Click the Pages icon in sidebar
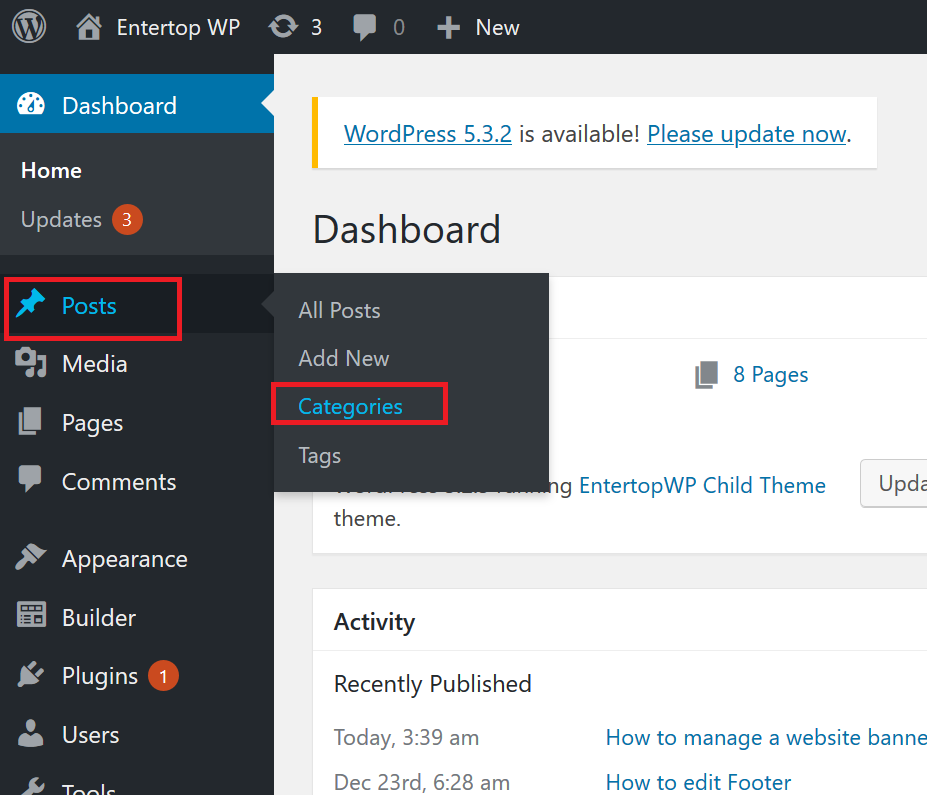This screenshot has height=795, width=927. point(30,421)
